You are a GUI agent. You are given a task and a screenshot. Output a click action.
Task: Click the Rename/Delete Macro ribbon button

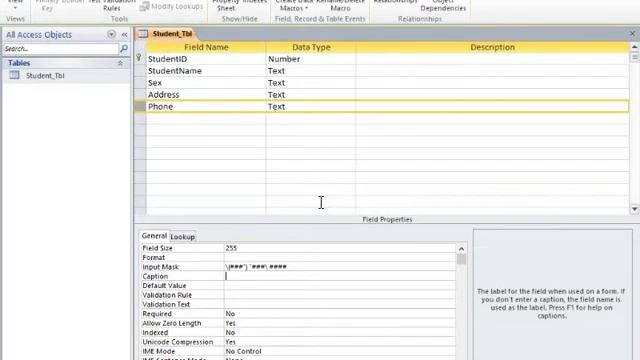(x=340, y=5)
